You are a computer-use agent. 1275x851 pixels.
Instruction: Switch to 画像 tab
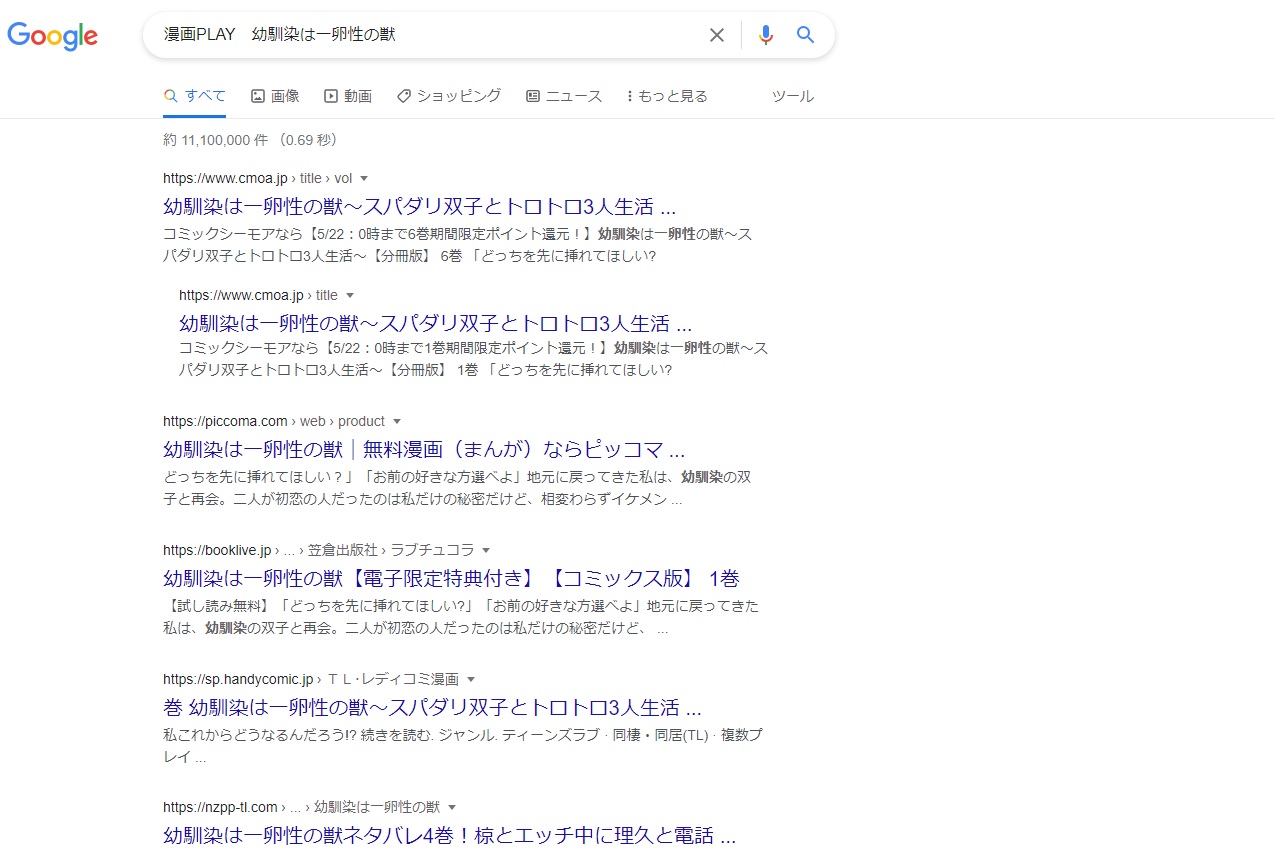tap(275, 96)
